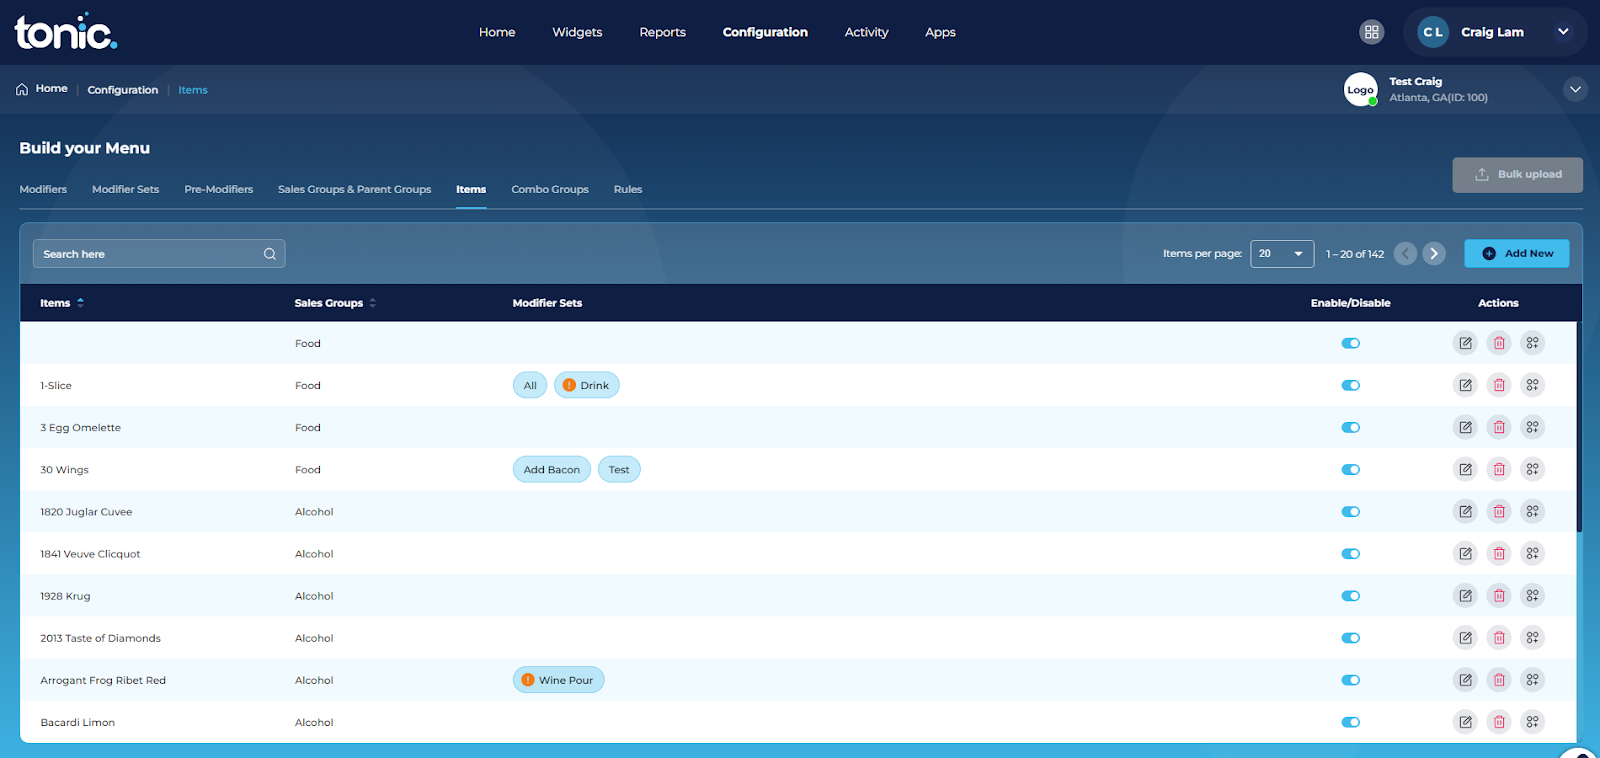This screenshot has width=1600, height=758.
Task: Open the Combo Groups tab
Action: pyautogui.click(x=550, y=189)
